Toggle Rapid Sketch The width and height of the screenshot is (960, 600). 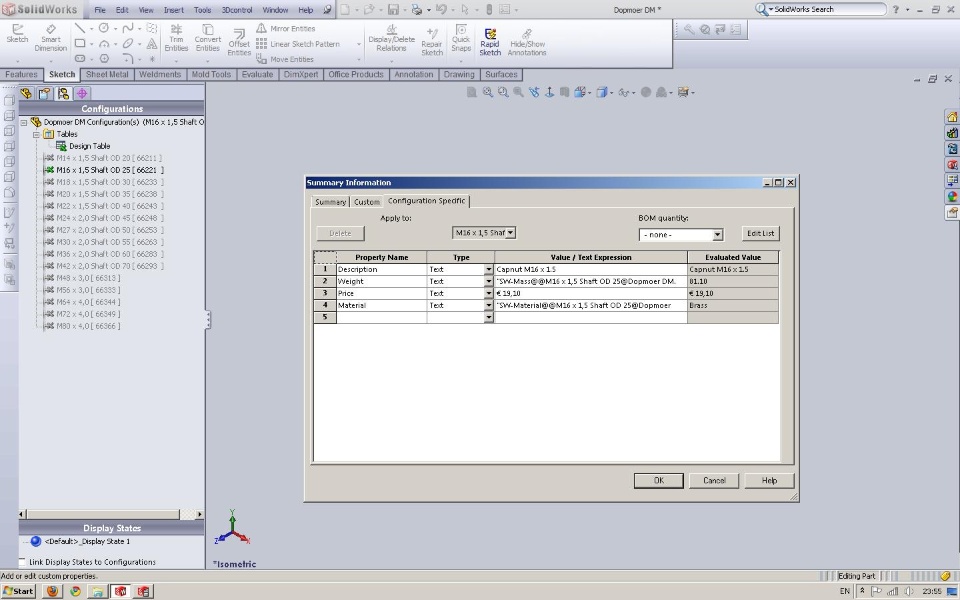[490, 42]
